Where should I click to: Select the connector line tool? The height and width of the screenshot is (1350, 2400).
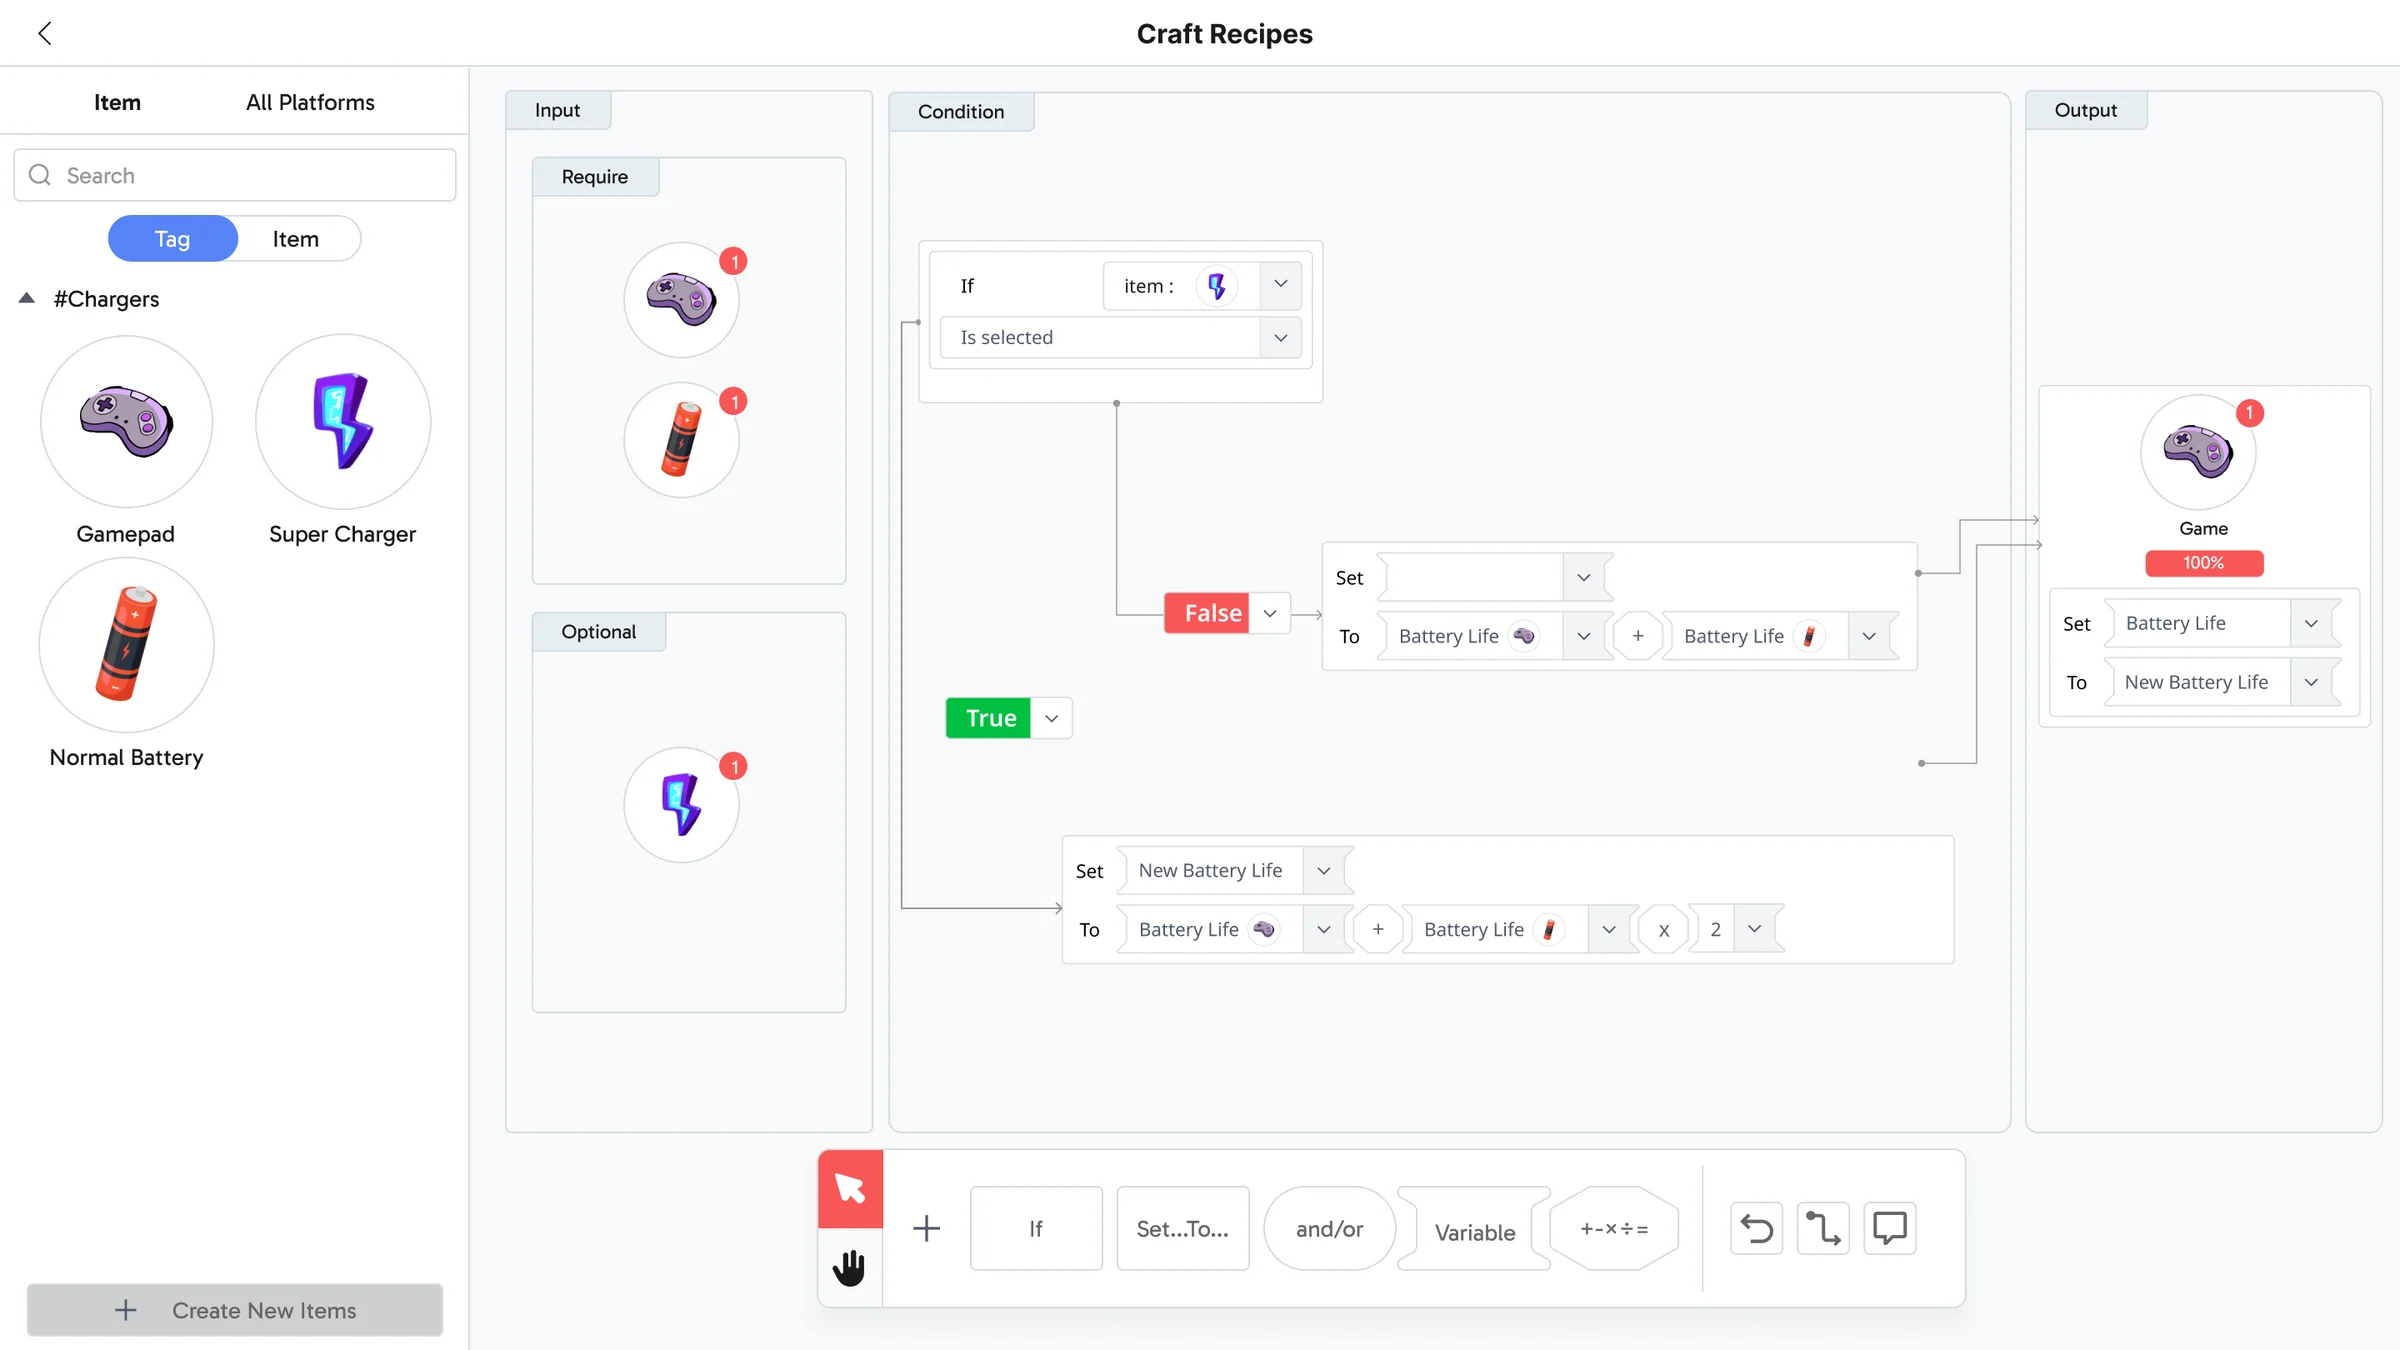coord(1822,1228)
